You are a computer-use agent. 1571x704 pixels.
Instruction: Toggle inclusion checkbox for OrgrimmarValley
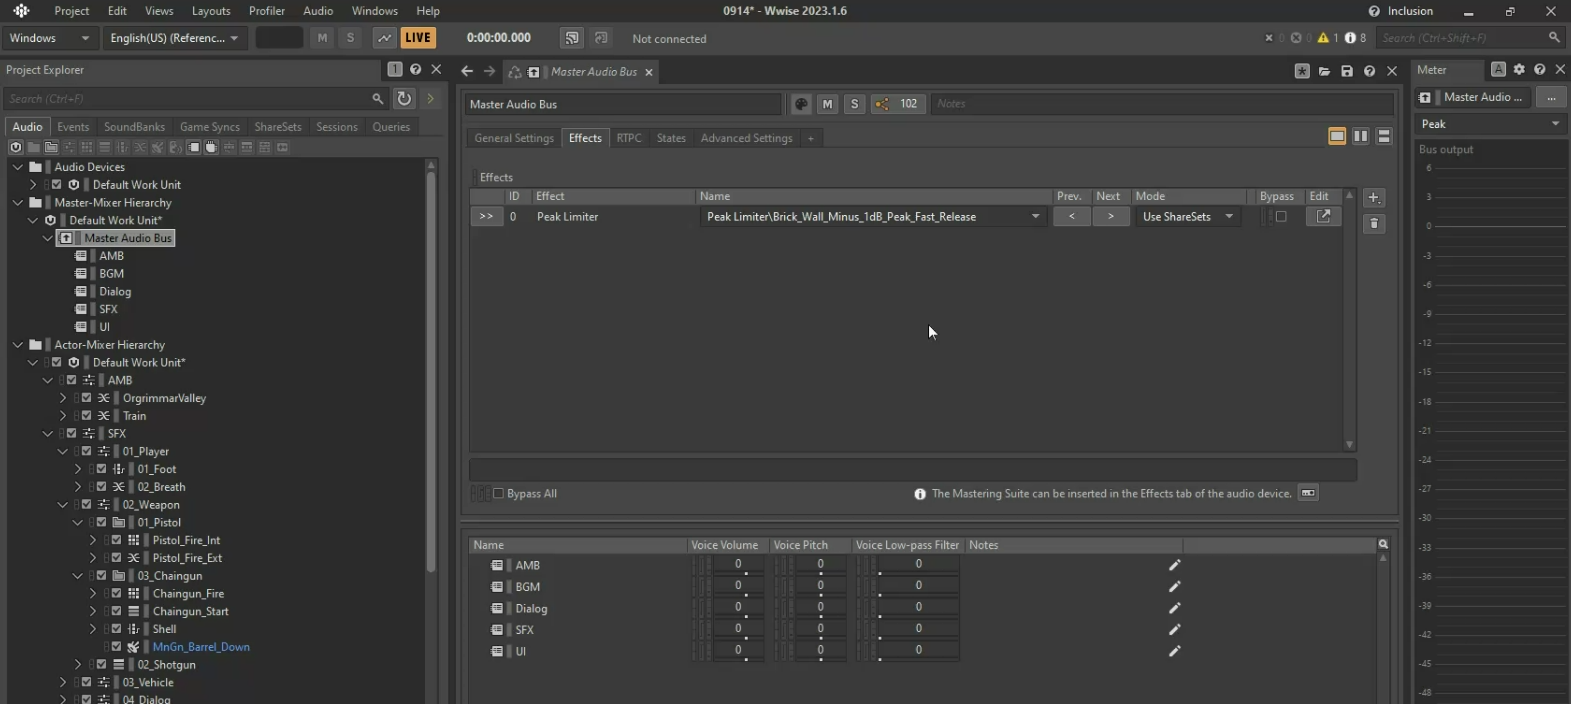[87, 398]
